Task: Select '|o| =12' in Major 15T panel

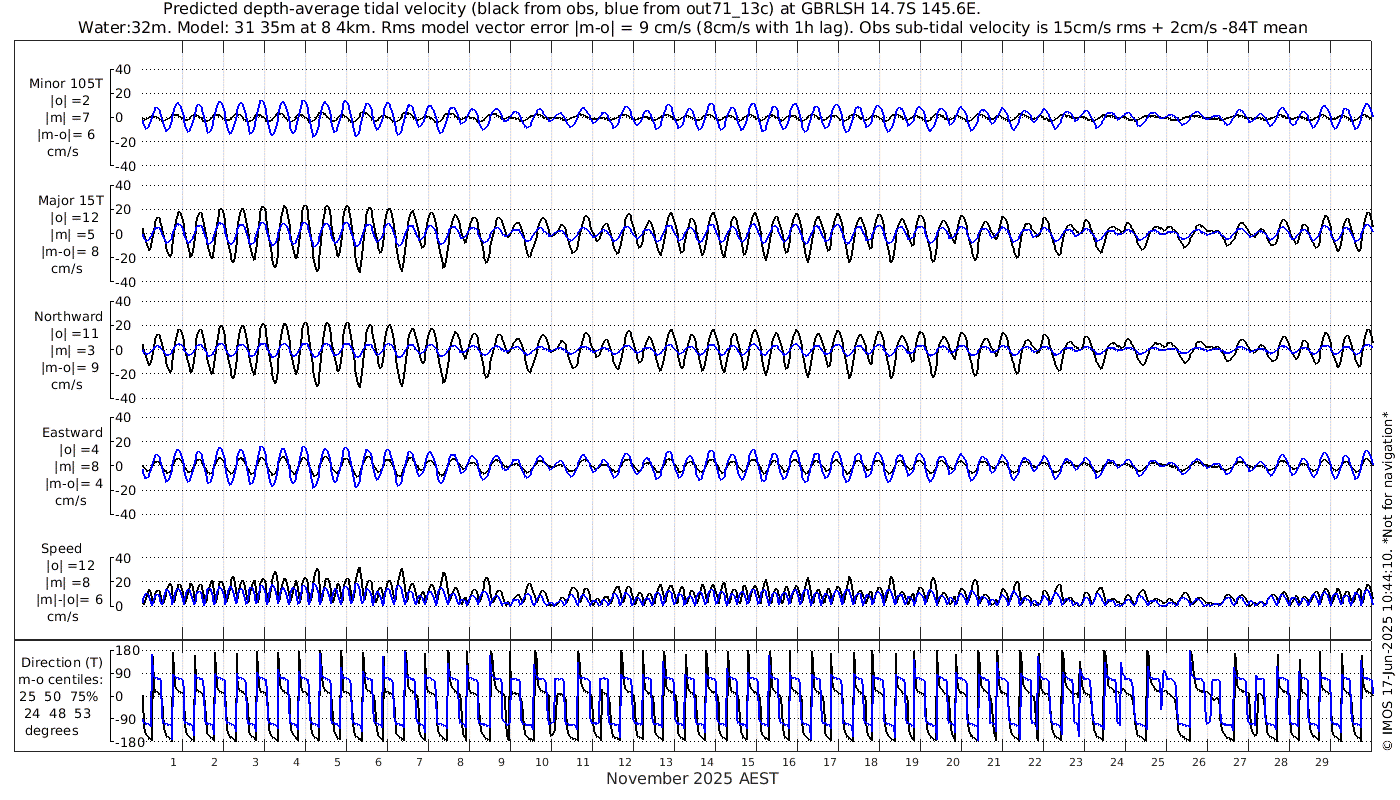Action: 72,217
